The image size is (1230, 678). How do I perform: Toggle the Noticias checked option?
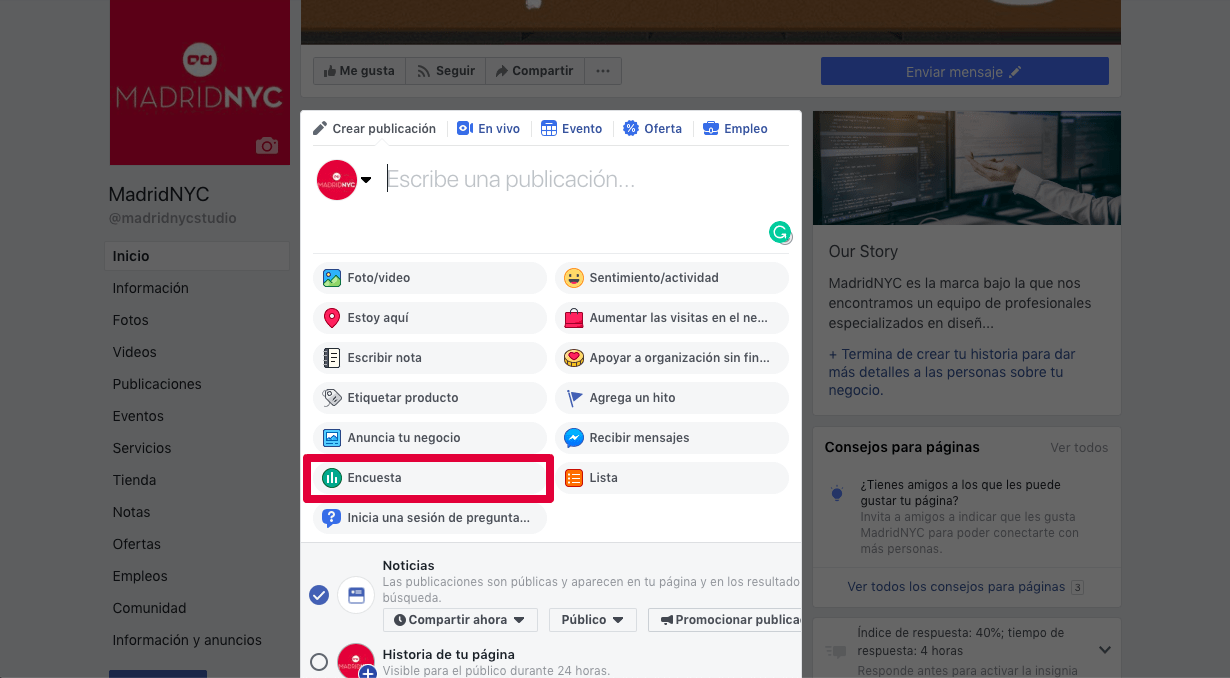click(x=319, y=595)
